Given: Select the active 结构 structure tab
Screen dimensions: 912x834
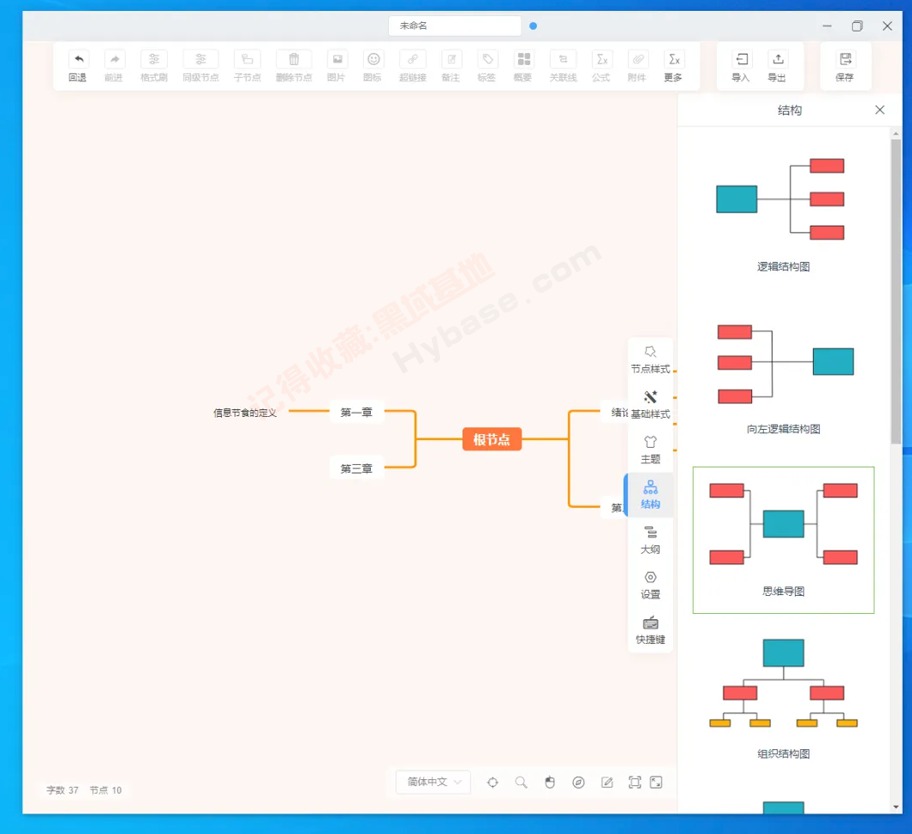Looking at the screenshot, I should pyautogui.click(x=650, y=495).
